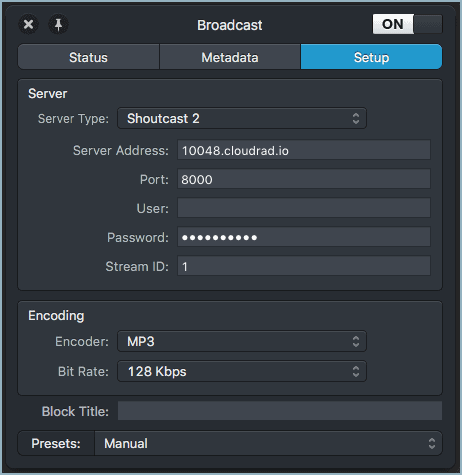Click the Port label

[x=154, y=180]
